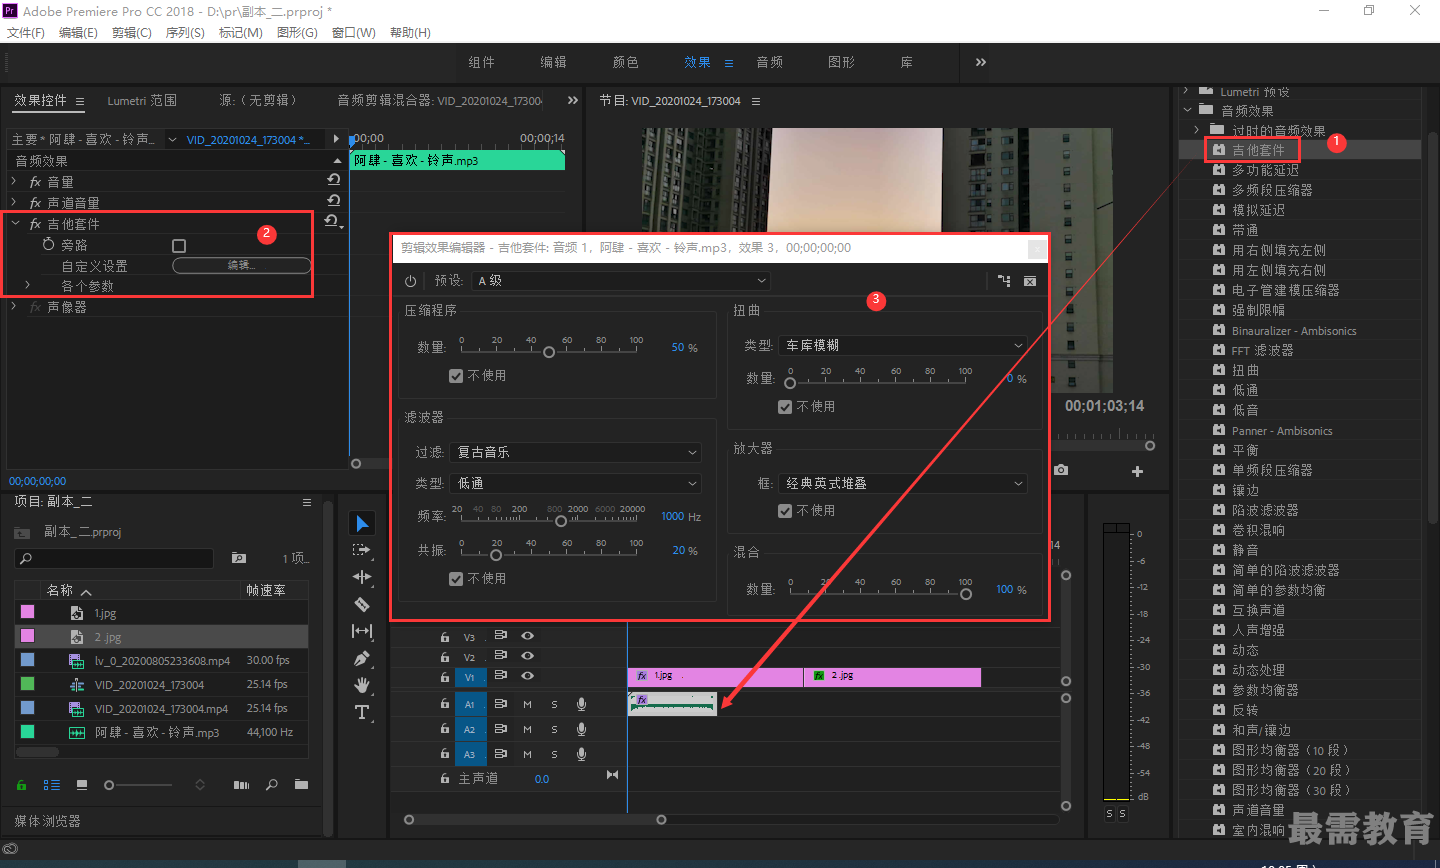This screenshot has height=868, width=1440.
Task: Collapse the 吉他套件 effect
Action: point(15,223)
